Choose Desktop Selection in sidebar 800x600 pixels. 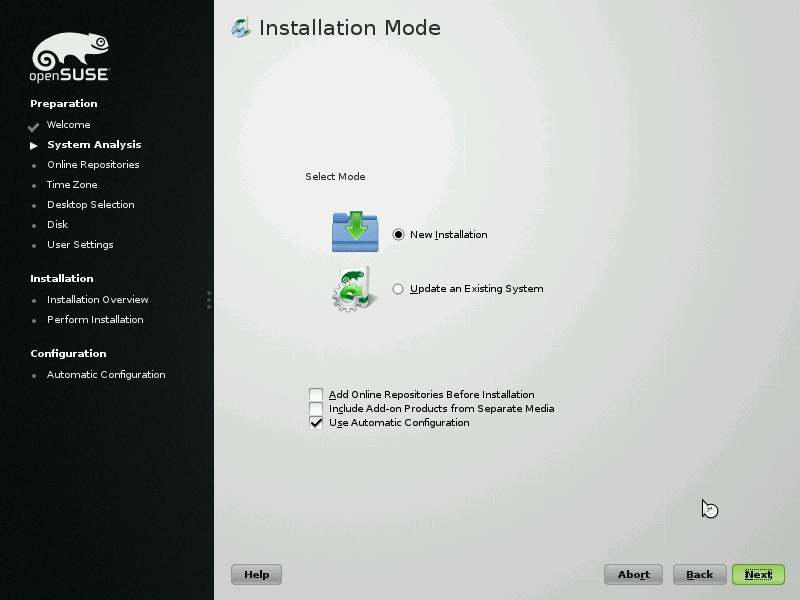pos(90,205)
